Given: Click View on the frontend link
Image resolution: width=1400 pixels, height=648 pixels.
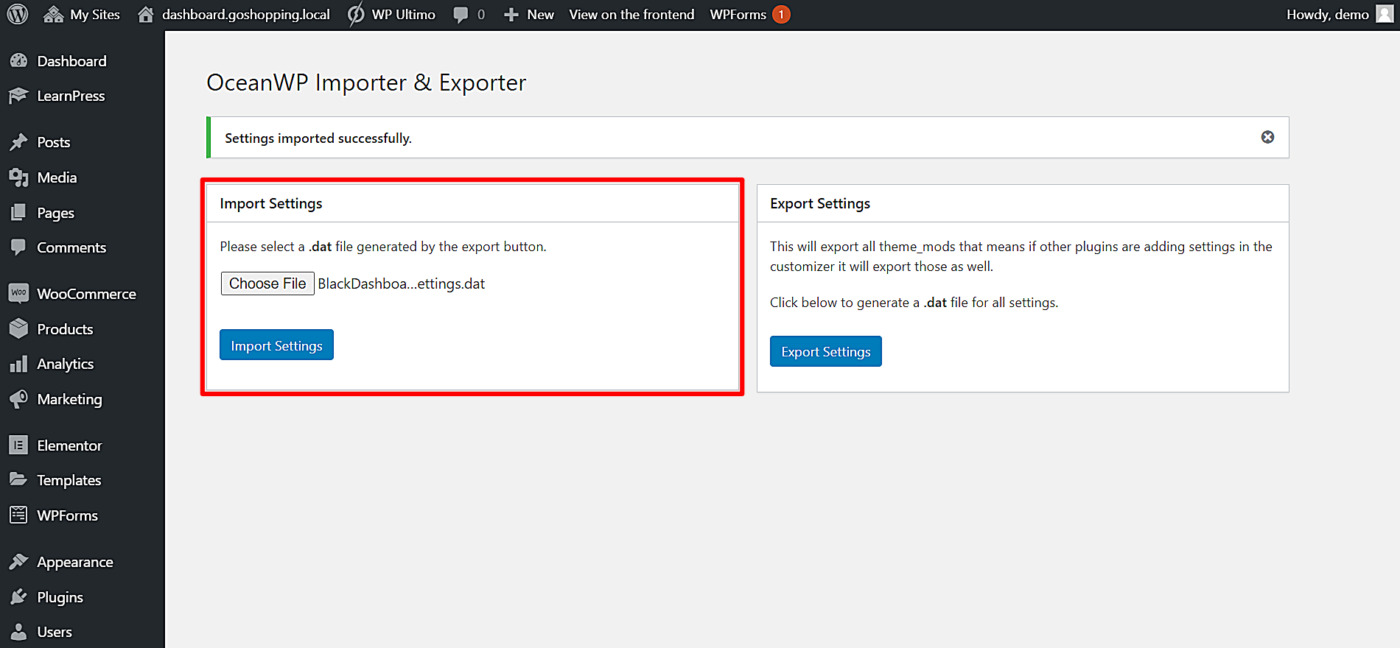Looking at the screenshot, I should [x=632, y=15].
